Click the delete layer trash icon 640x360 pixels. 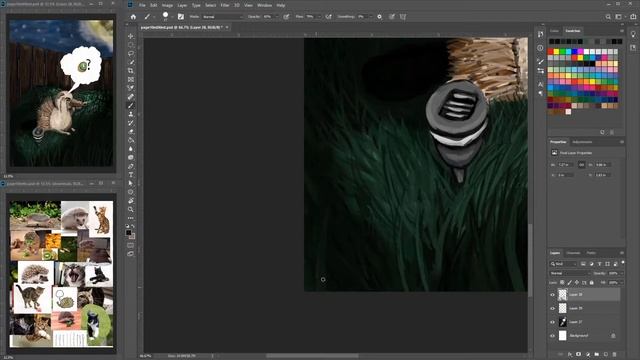615,354
